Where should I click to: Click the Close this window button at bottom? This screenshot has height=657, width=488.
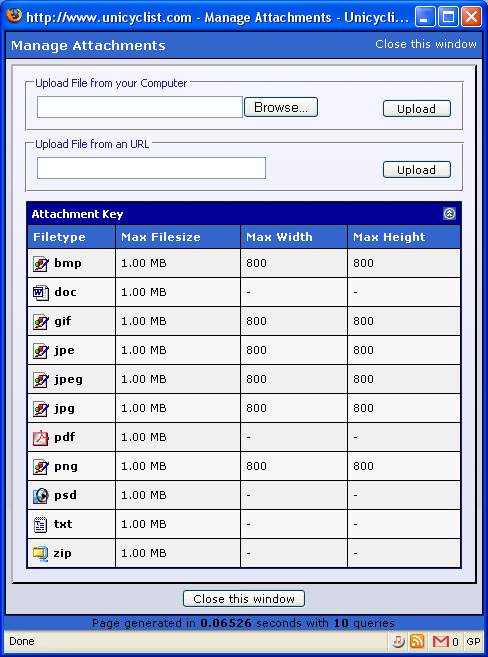(244, 599)
